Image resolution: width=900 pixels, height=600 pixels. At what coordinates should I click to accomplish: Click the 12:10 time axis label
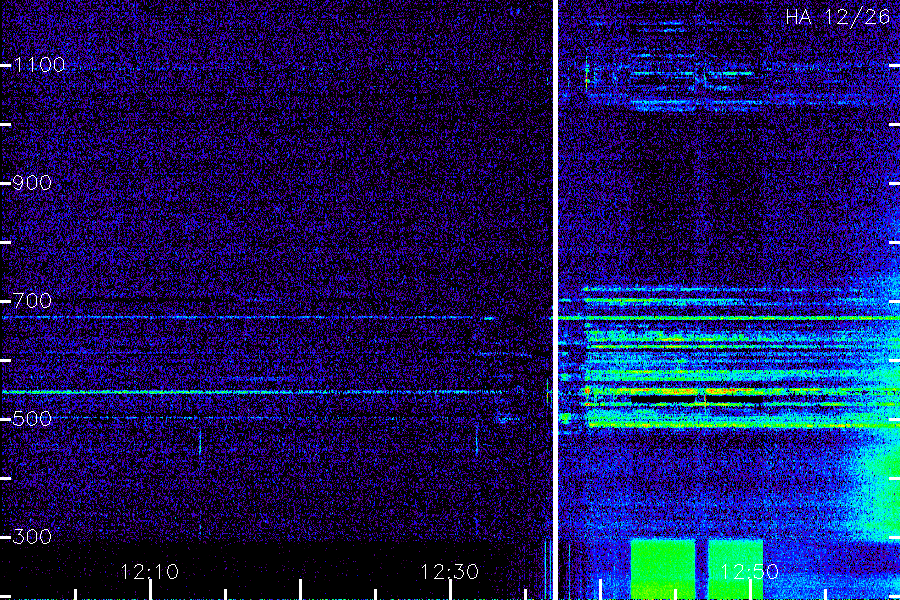tap(150, 572)
